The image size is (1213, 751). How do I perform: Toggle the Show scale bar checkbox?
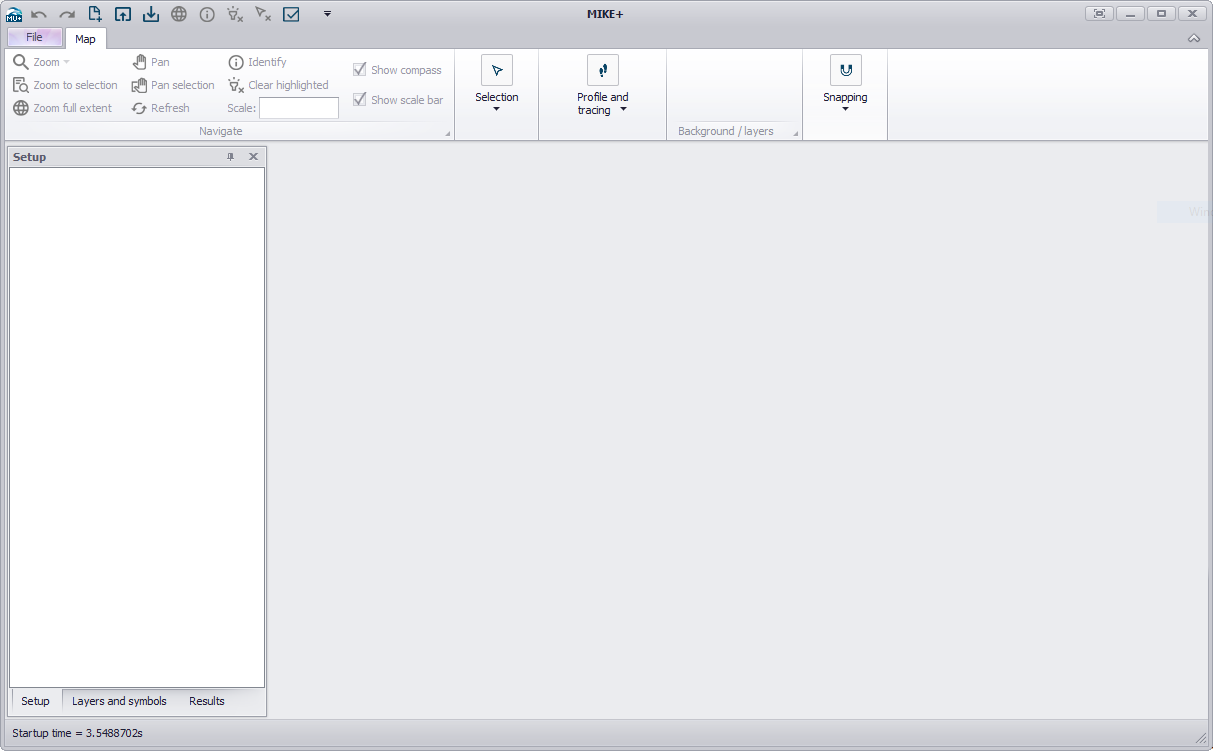click(x=360, y=100)
